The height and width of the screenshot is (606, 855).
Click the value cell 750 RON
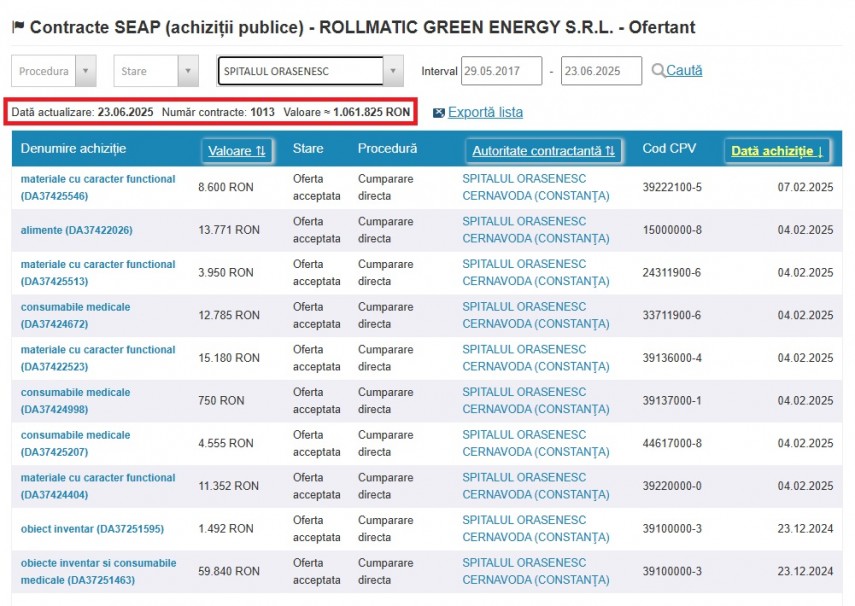point(221,401)
